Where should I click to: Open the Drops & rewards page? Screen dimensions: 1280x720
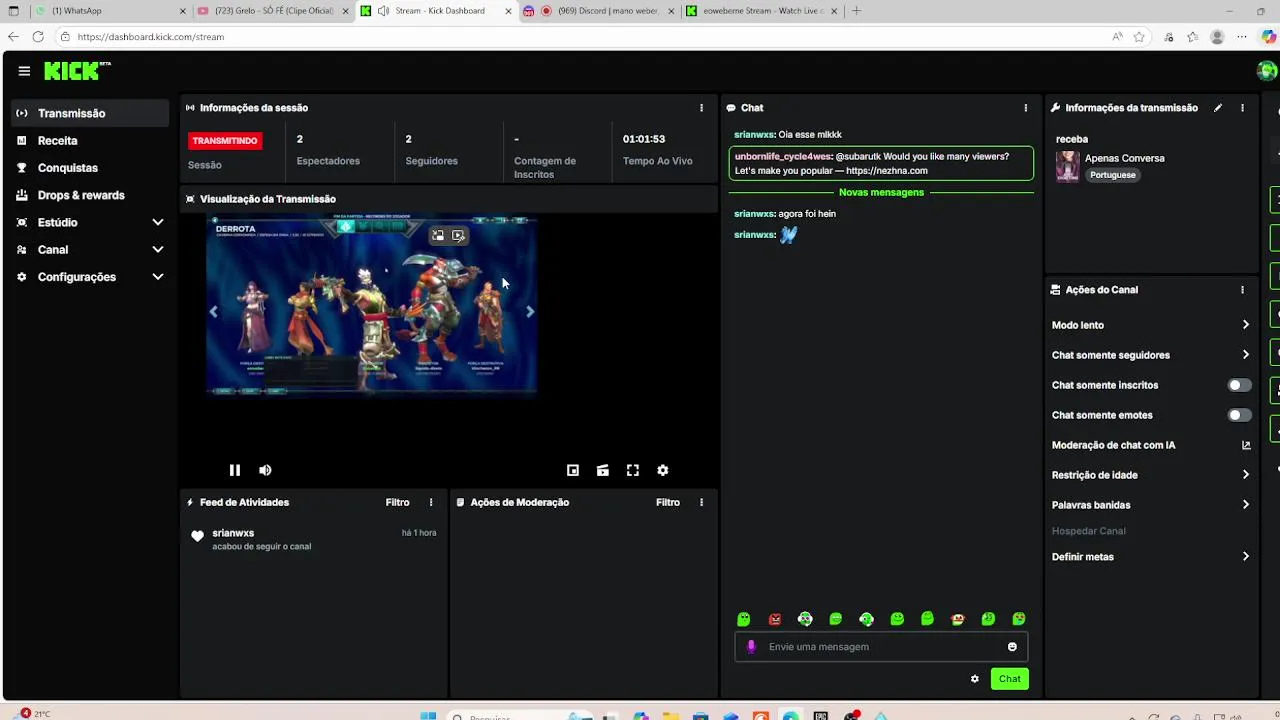pos(90,195)
